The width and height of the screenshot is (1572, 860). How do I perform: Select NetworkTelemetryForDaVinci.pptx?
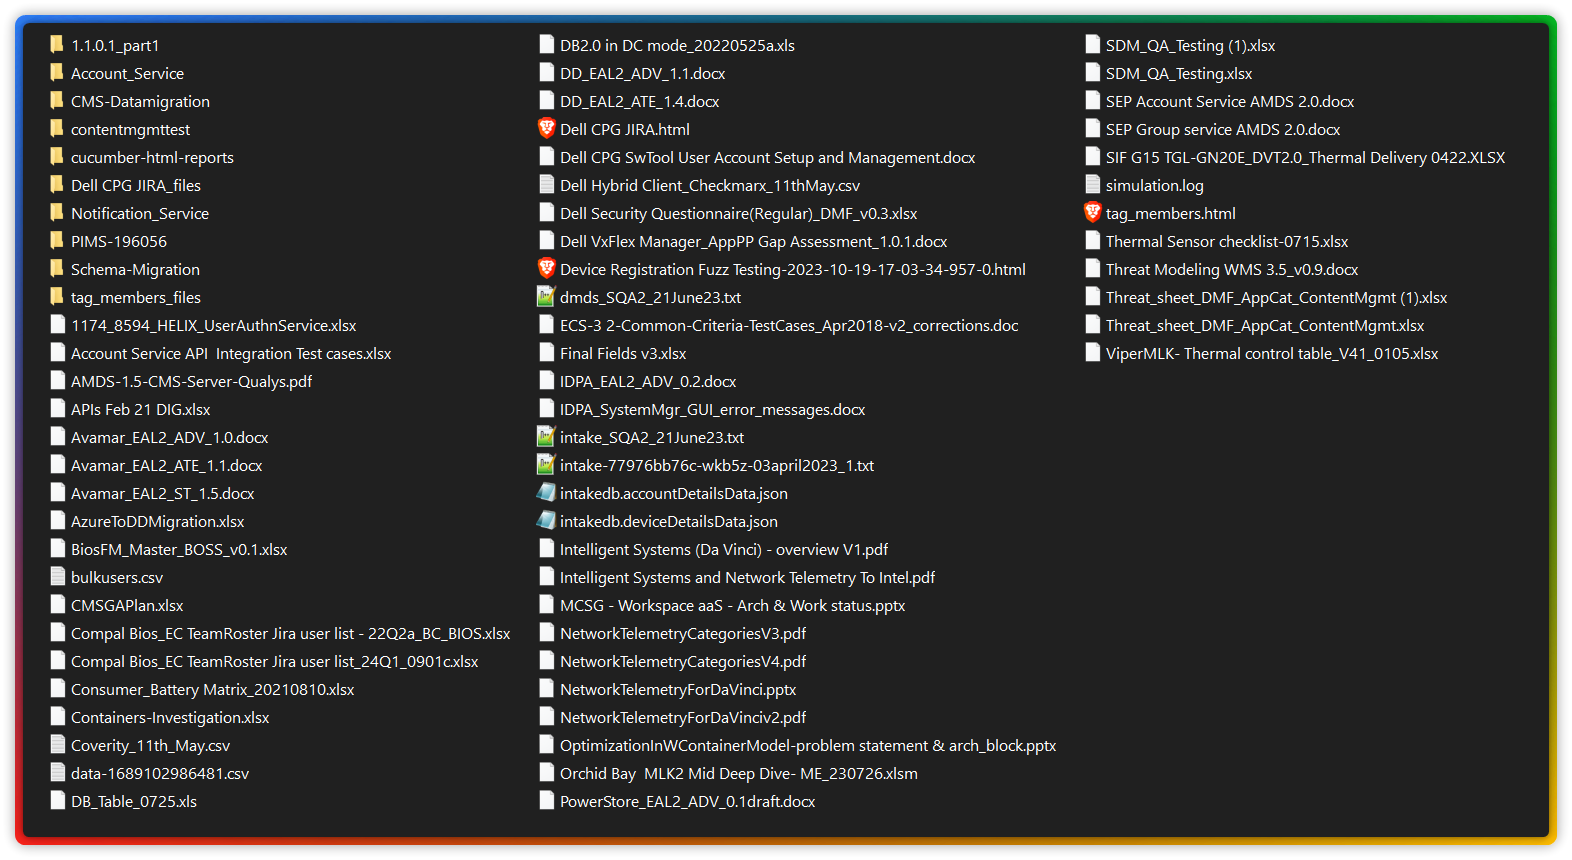[x=678, y=689]
